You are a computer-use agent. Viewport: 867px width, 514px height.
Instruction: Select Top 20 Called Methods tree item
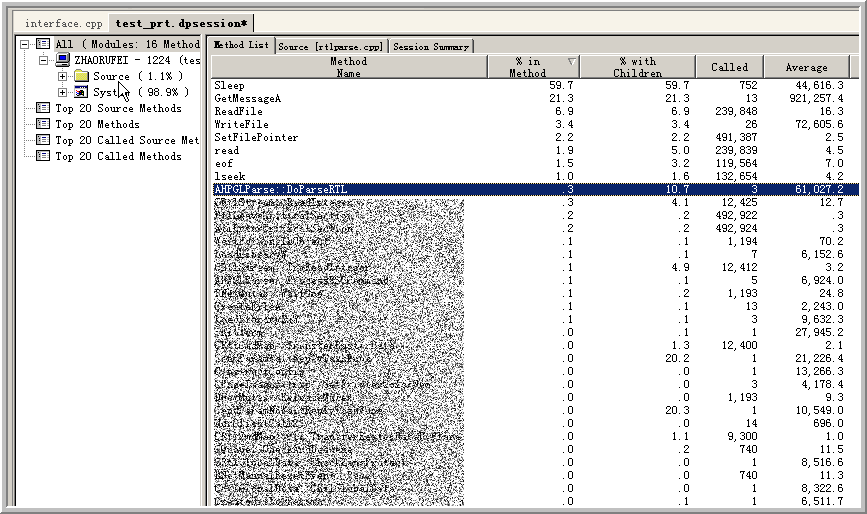(118, 156)
